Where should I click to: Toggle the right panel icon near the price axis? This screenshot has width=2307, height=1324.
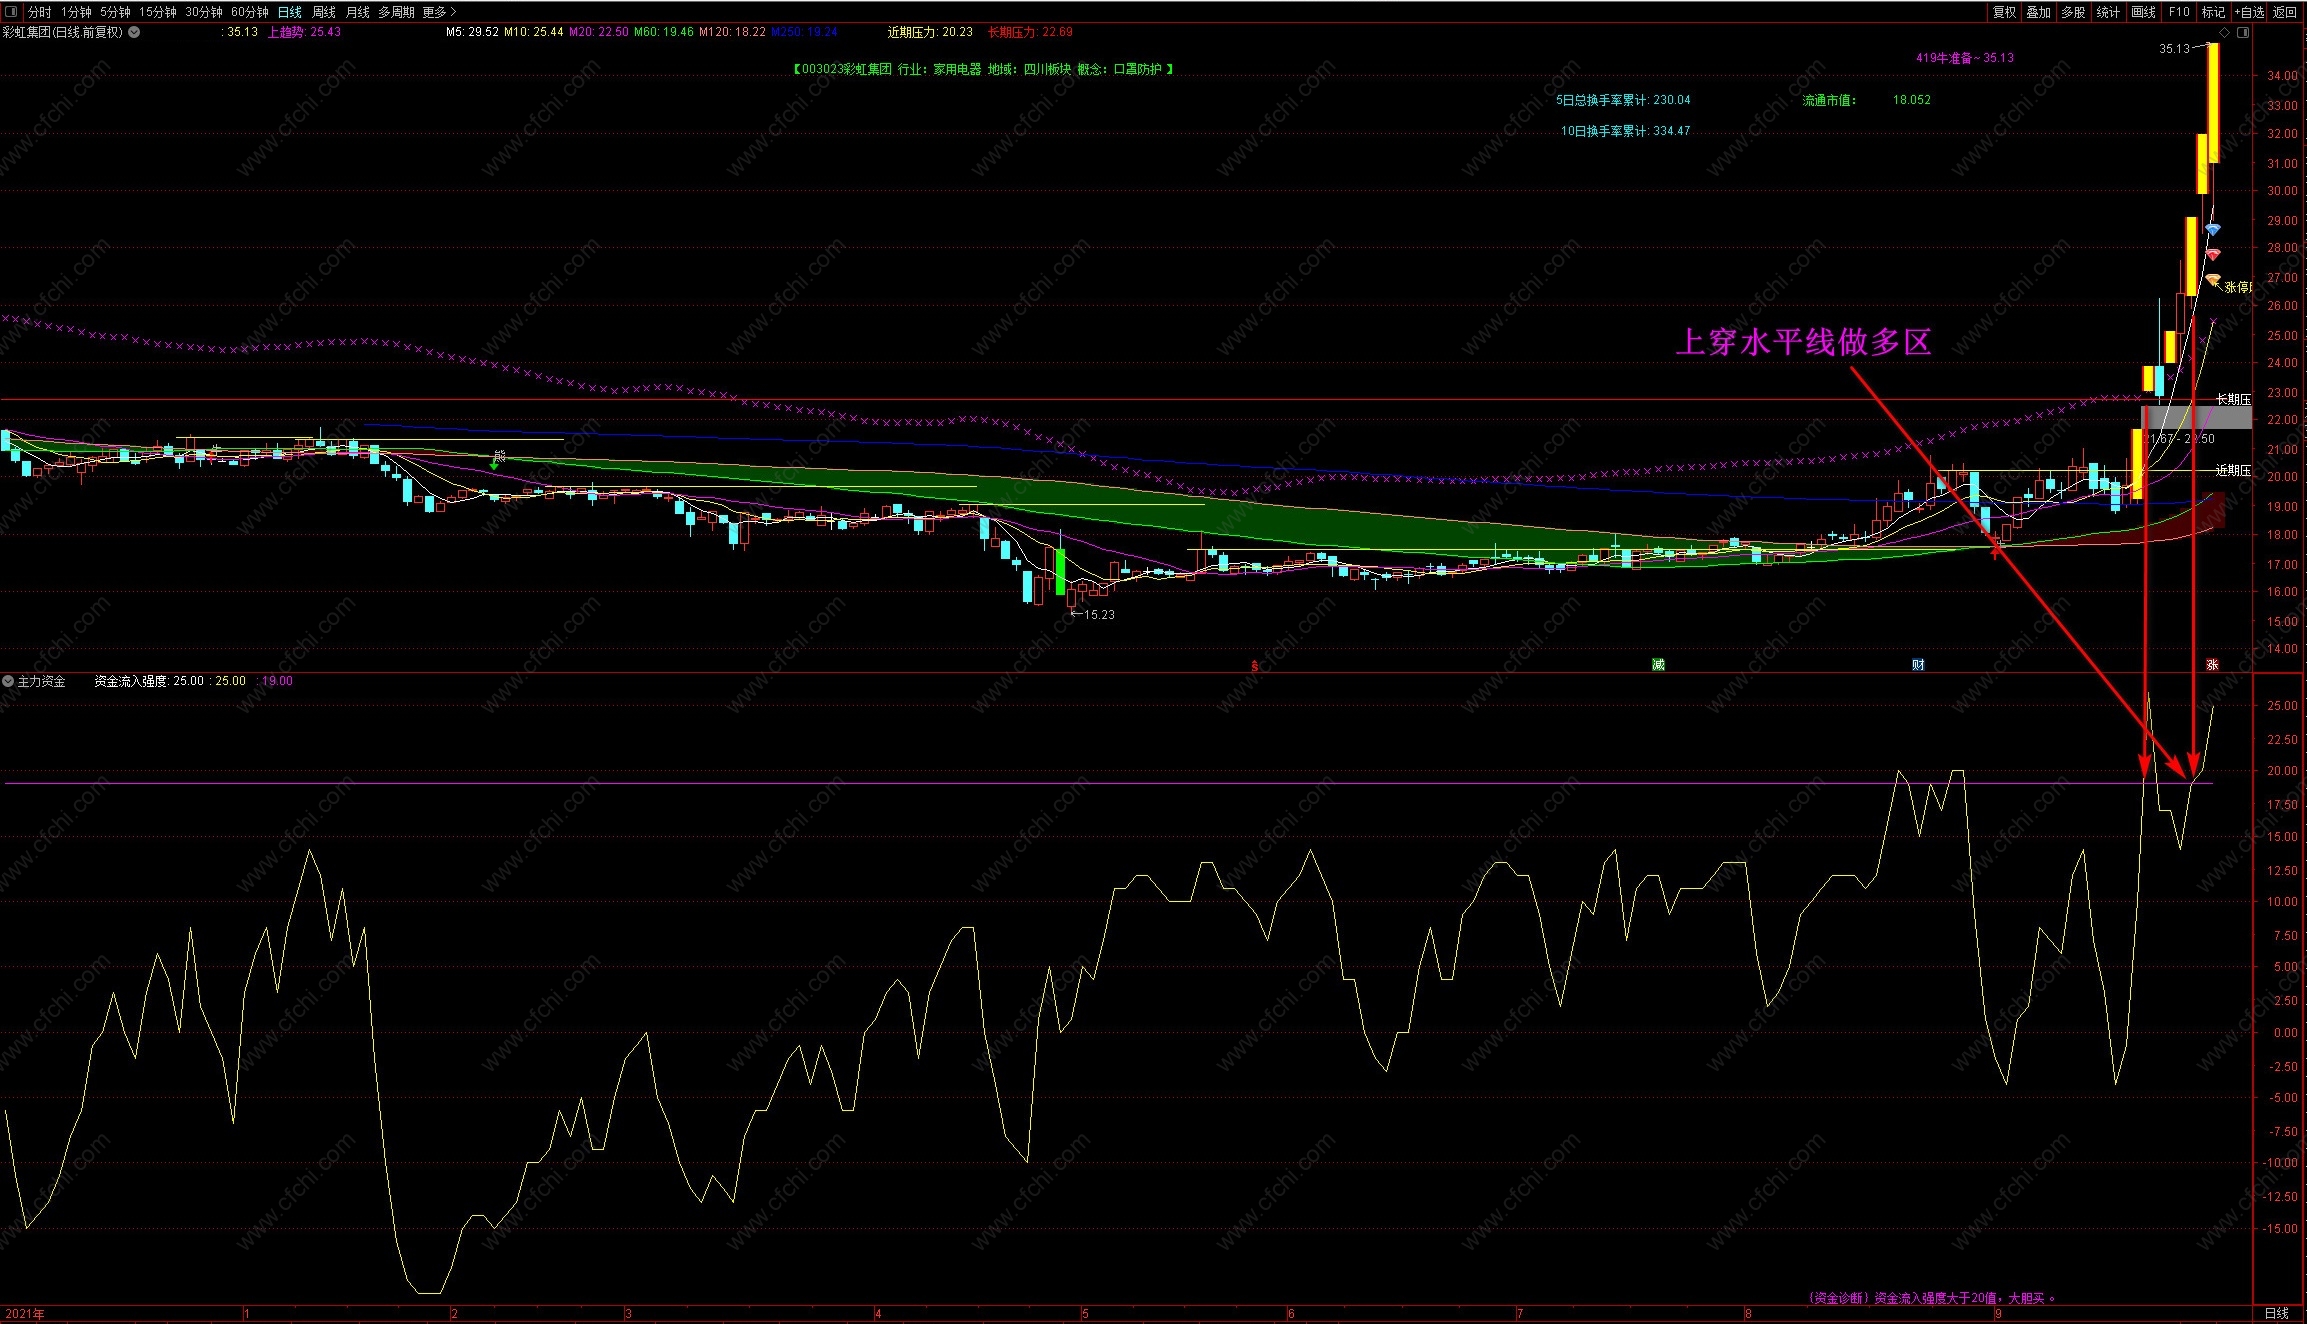(x=2242, y=33)
